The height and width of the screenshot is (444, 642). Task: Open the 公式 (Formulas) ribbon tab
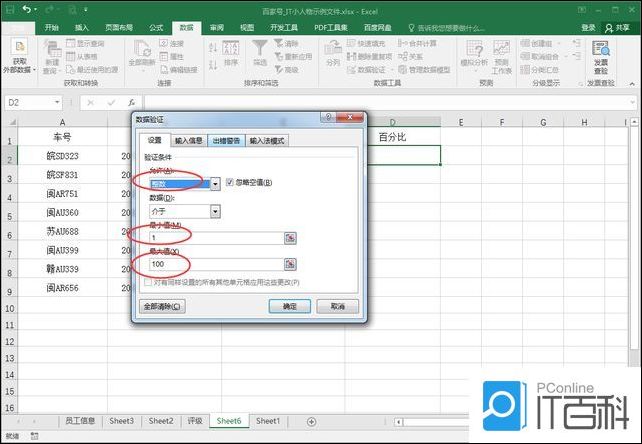tap(156, 27)
